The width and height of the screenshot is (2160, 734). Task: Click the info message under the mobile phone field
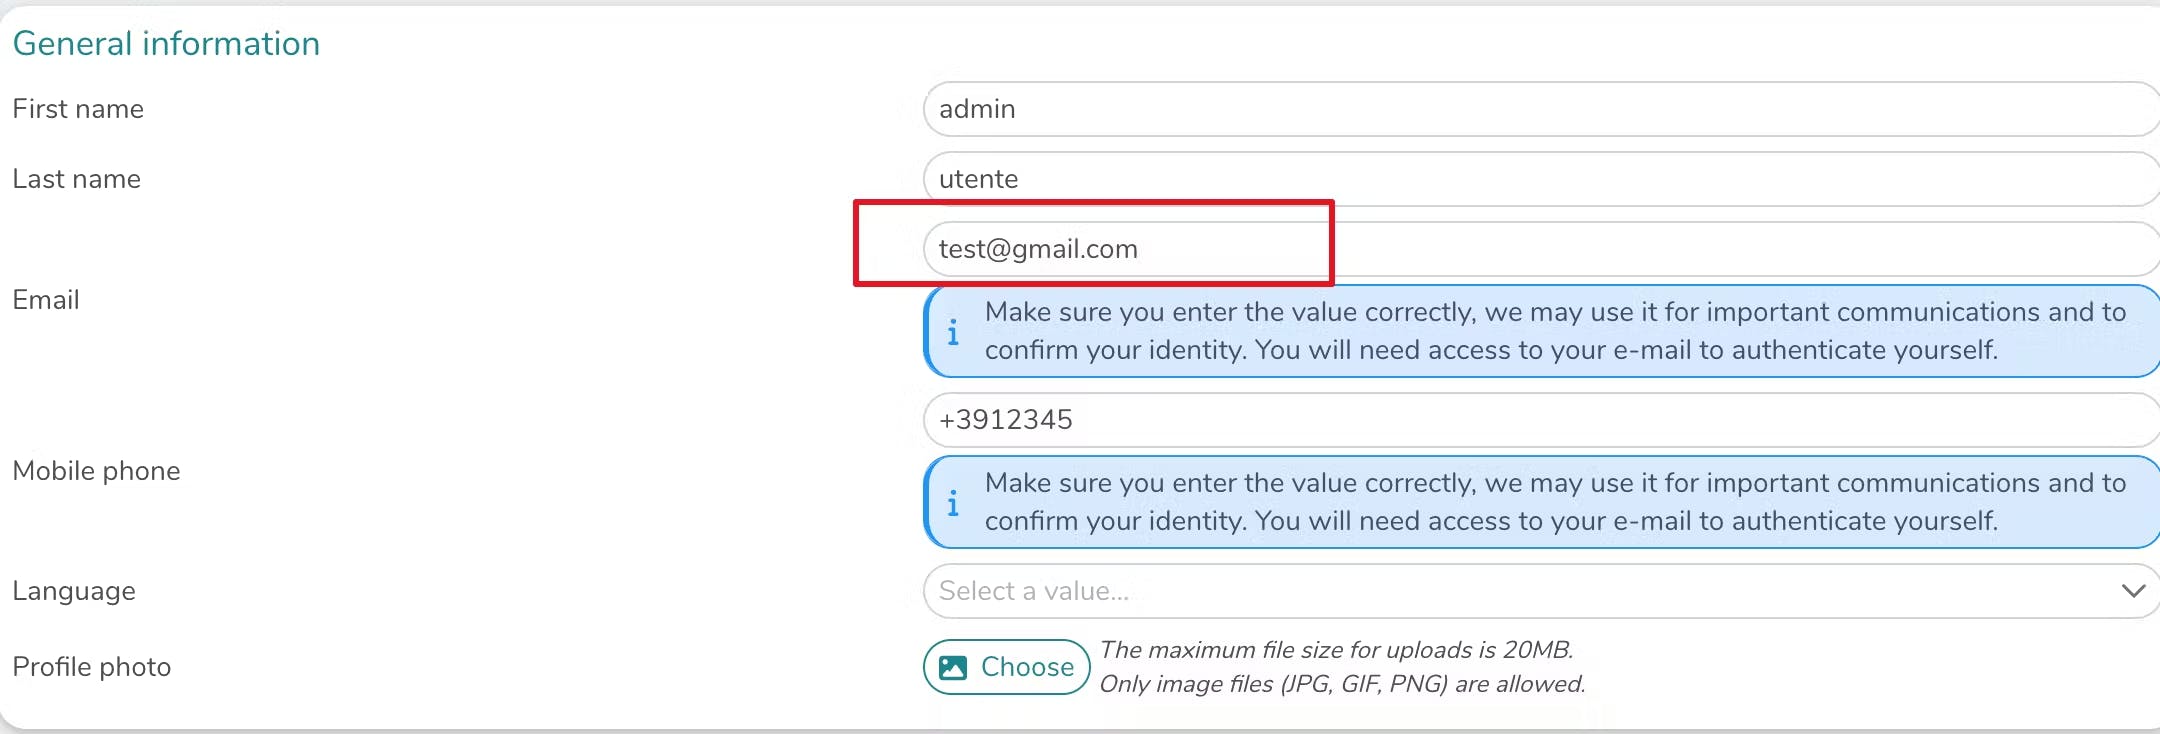(1555, 502)
